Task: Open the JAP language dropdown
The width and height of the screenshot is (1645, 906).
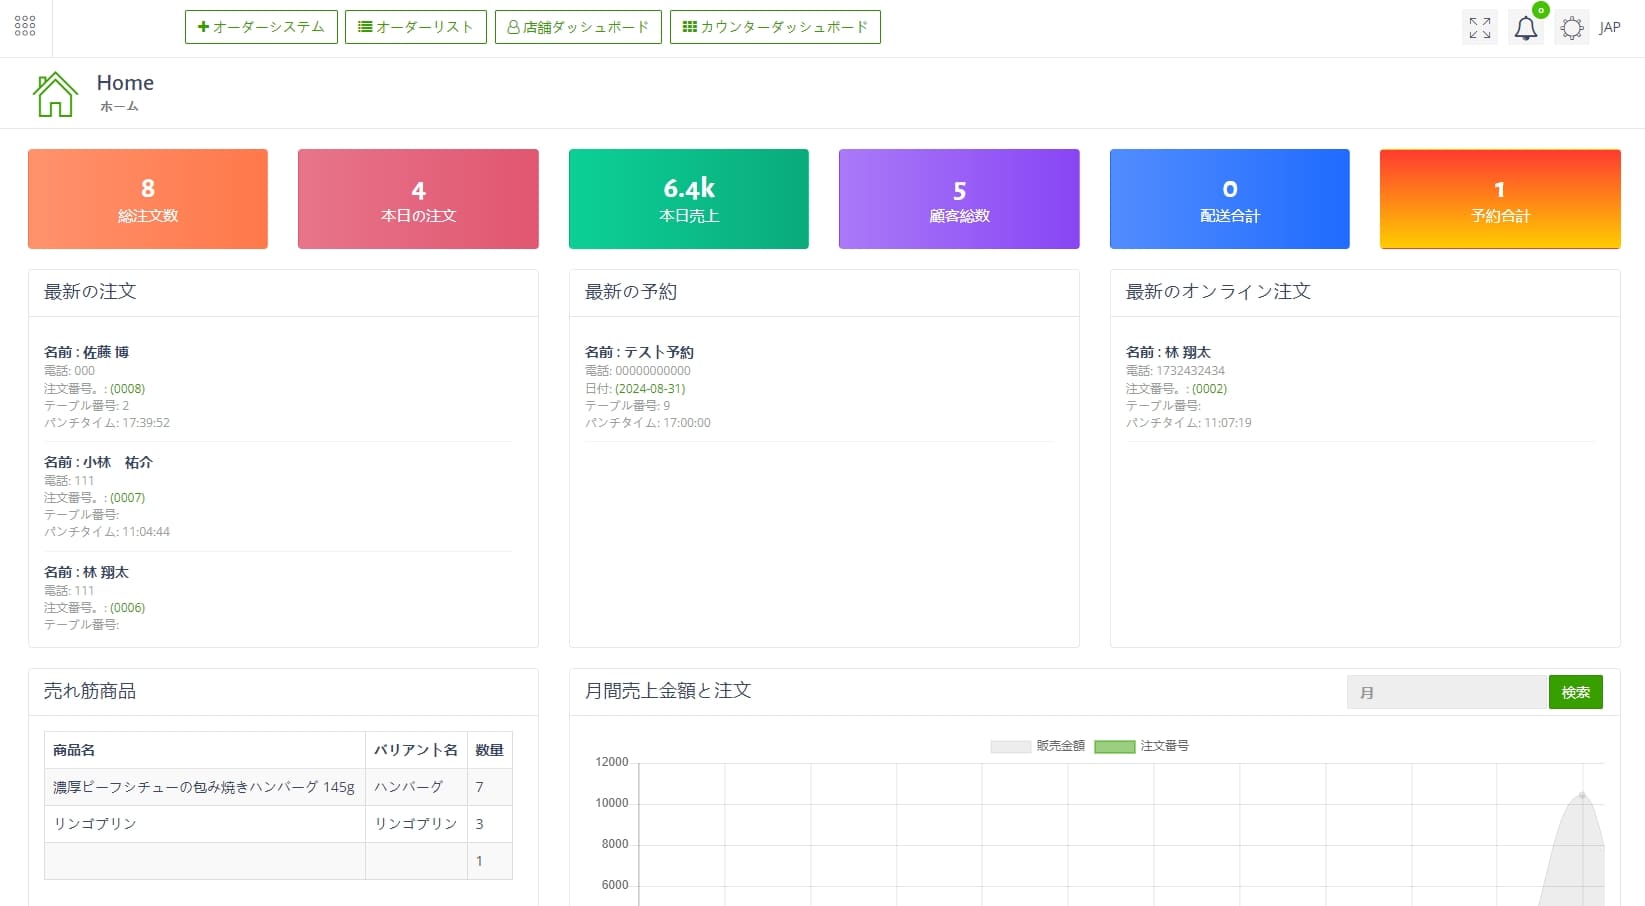Action: (1609, 28)
